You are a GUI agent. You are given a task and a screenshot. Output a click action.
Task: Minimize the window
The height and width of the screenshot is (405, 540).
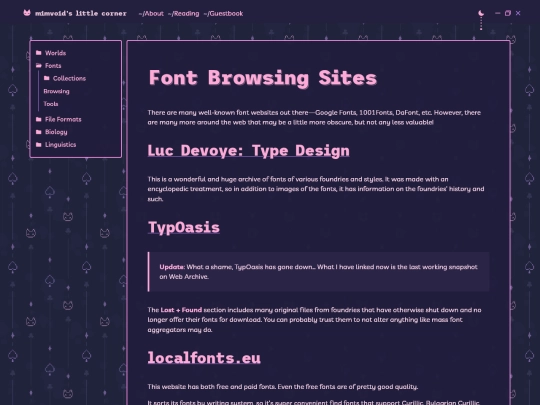497,13
